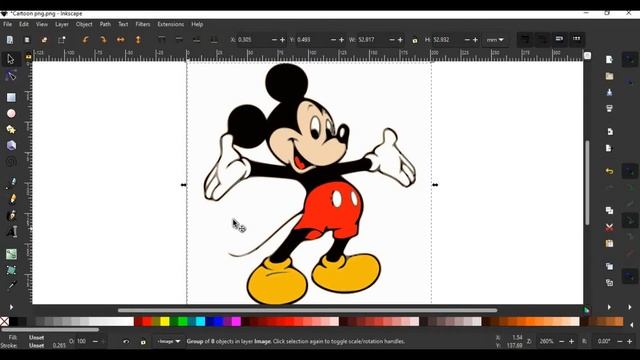Open the mm units dropdown
This screenshot has width=640, height=360.
click(495, 40)
